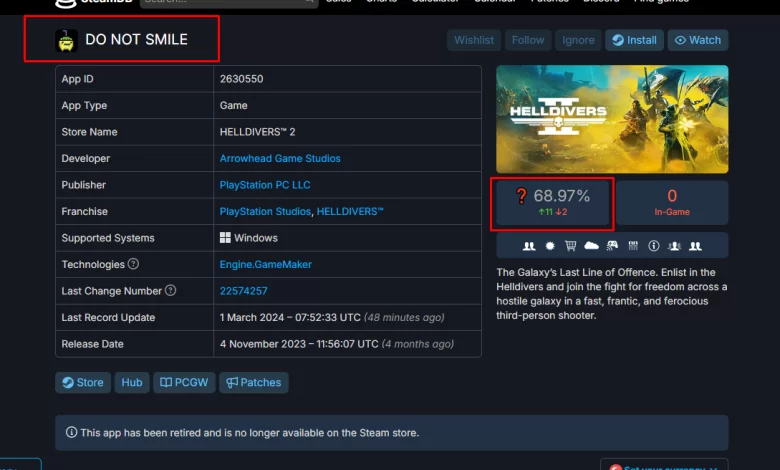The image size is (780, 470).
Task: Open the Store page button
Action: click(x=83, y=382)
